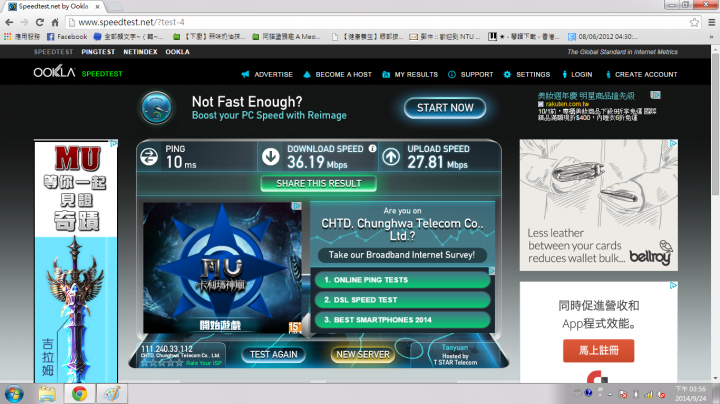Open 3. BEST SMARTPHONES 2014 link

[402, 320]
